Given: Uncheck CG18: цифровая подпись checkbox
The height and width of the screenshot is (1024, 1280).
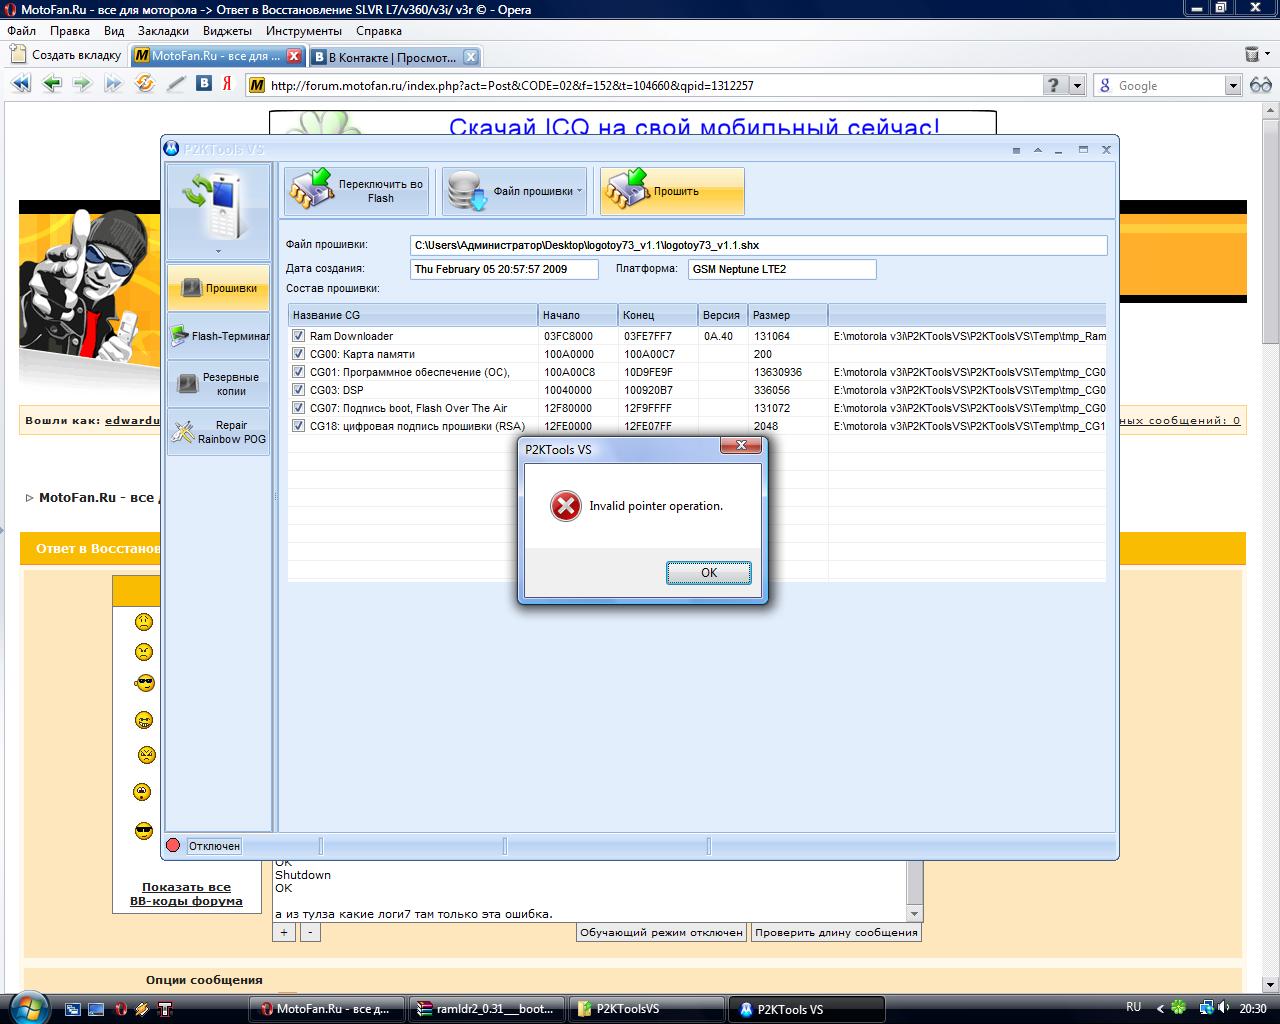Looking at the screenshot, I should click(298, 426).
